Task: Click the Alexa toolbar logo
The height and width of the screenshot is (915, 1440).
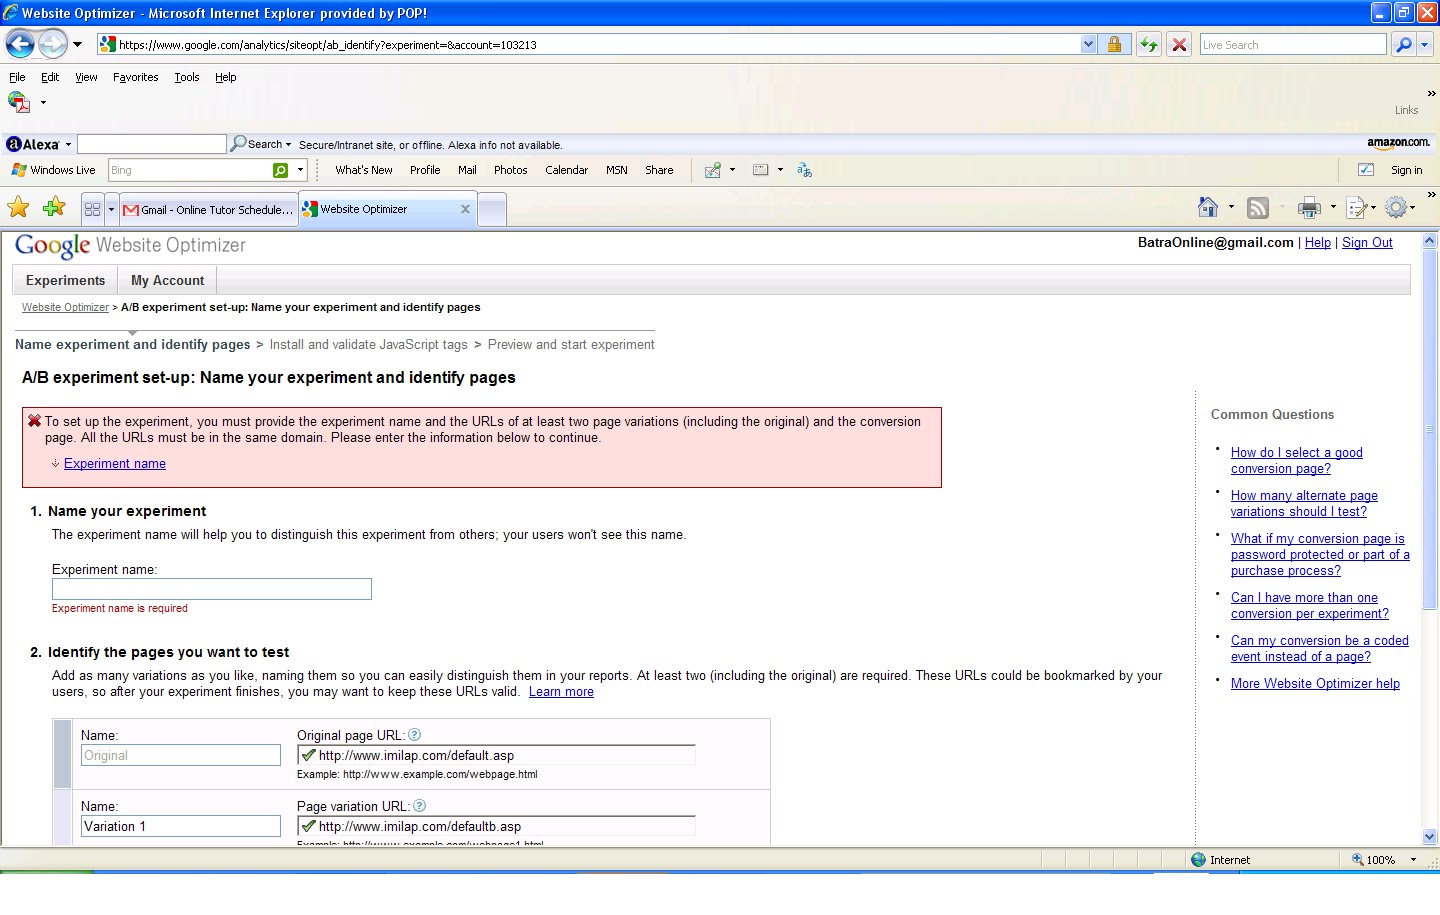Action: pos(32,143)
